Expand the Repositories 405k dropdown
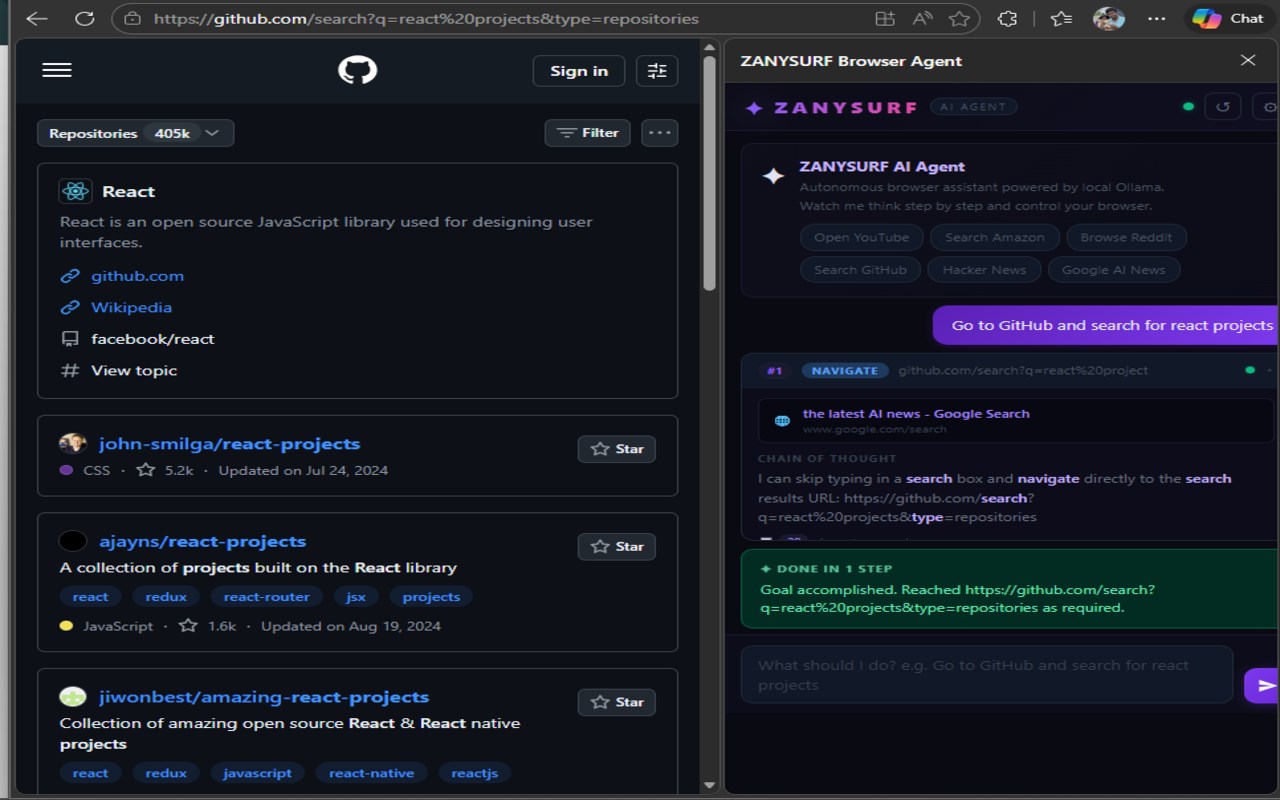This screenshot has width=1280, height=800. coord(136,133)
